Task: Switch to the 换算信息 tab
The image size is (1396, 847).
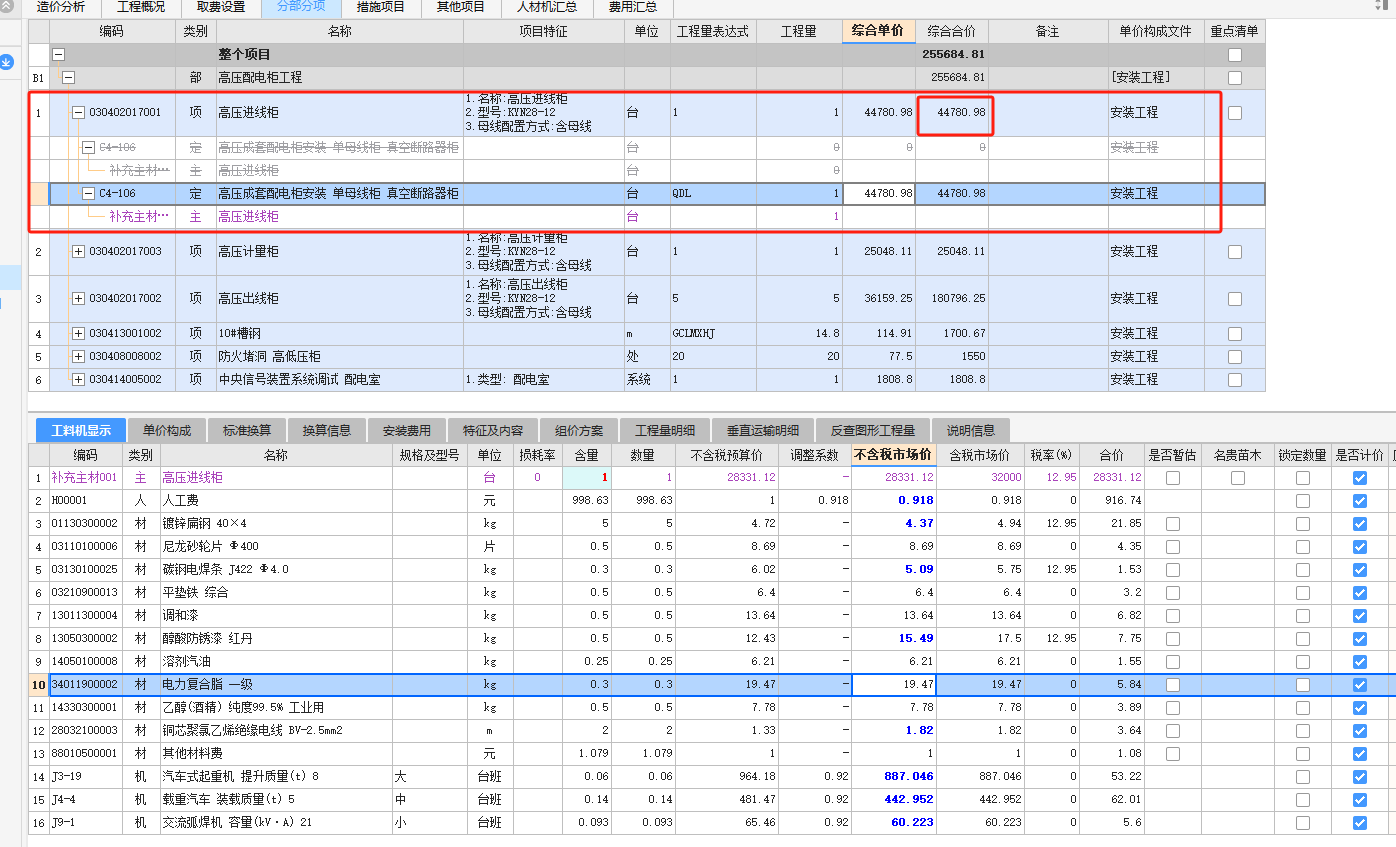Action: click(x=326, y=431)
